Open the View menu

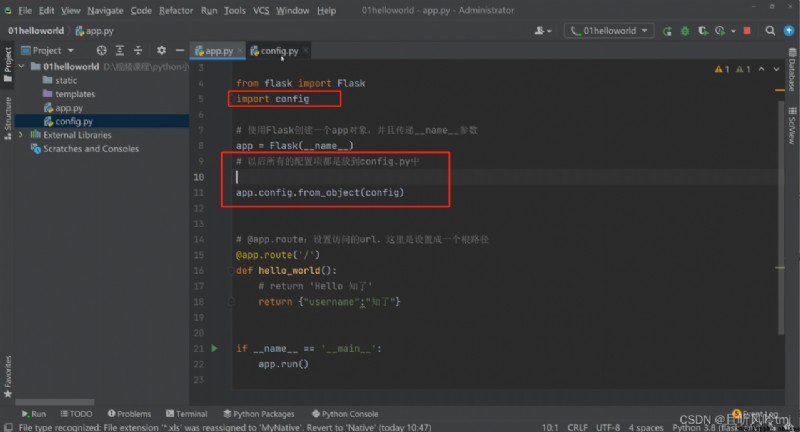tap(70, 10)
